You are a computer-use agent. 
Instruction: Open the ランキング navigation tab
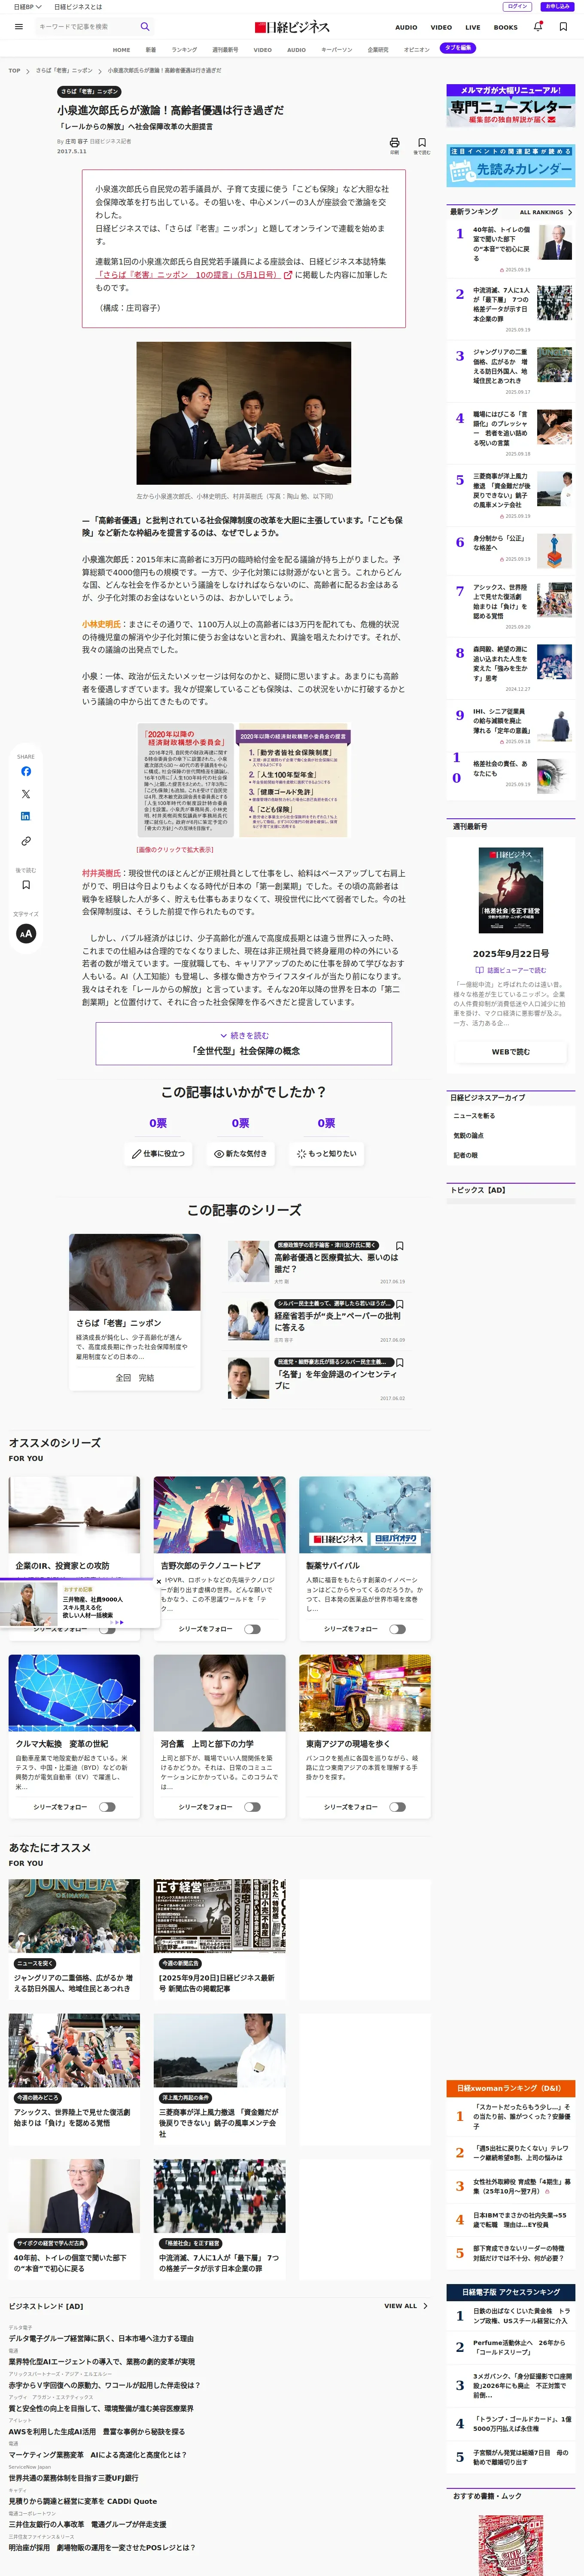[x=184, y=49]
